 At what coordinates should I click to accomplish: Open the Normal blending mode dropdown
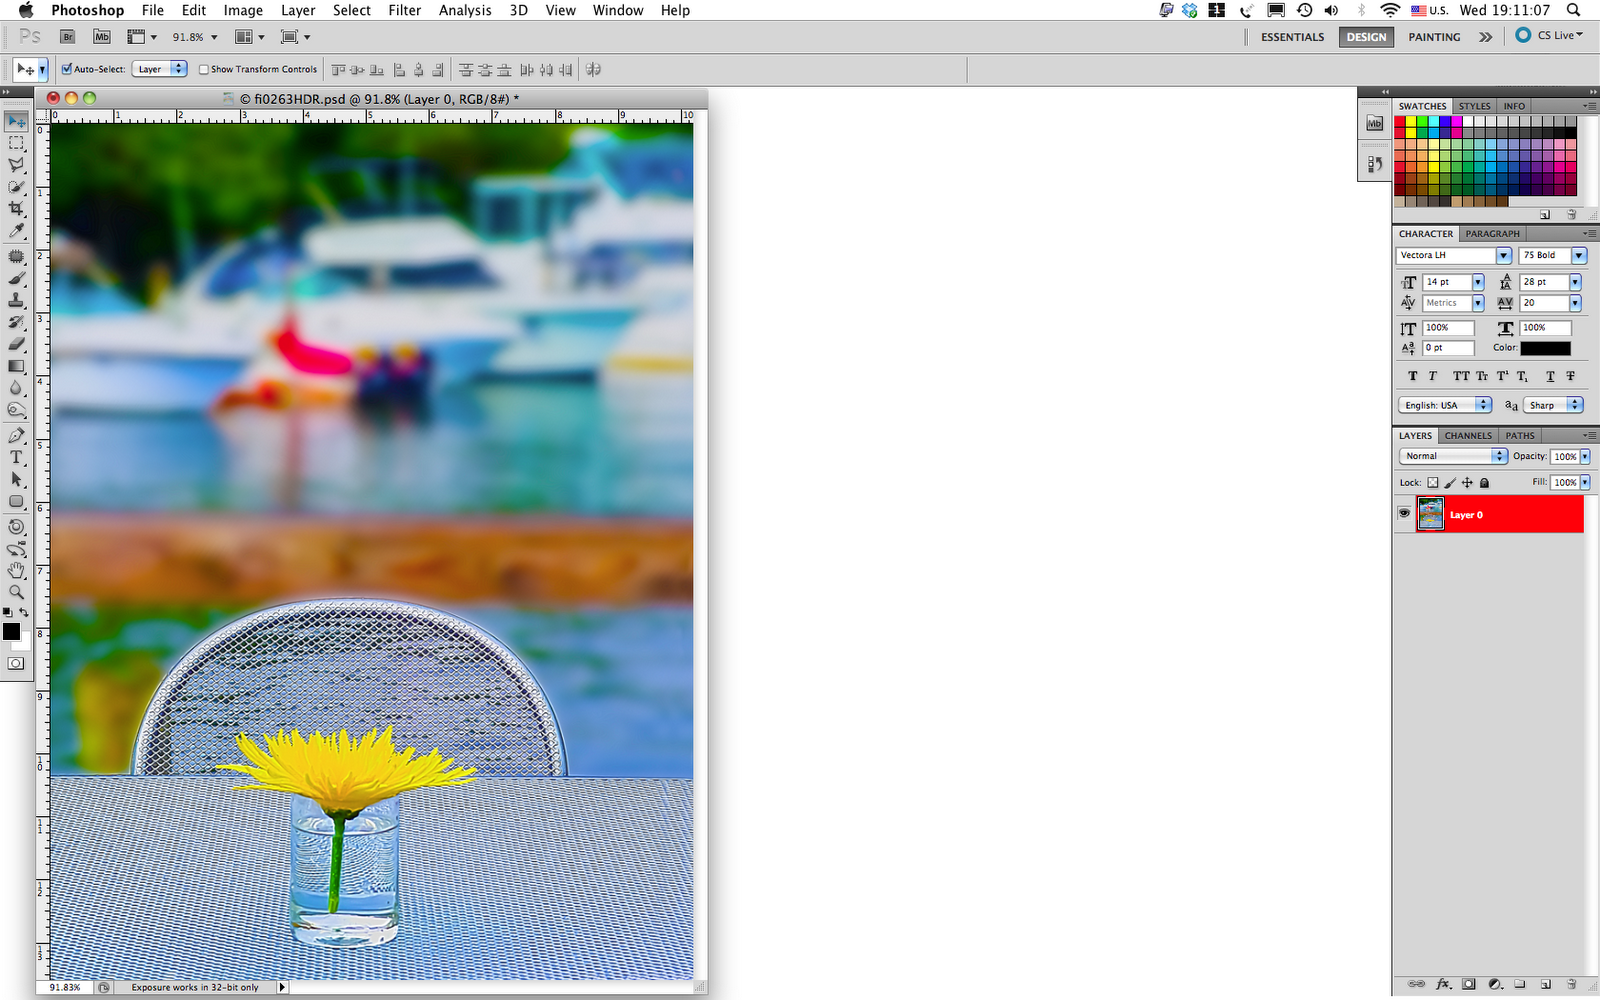[x=1498, y=456]
